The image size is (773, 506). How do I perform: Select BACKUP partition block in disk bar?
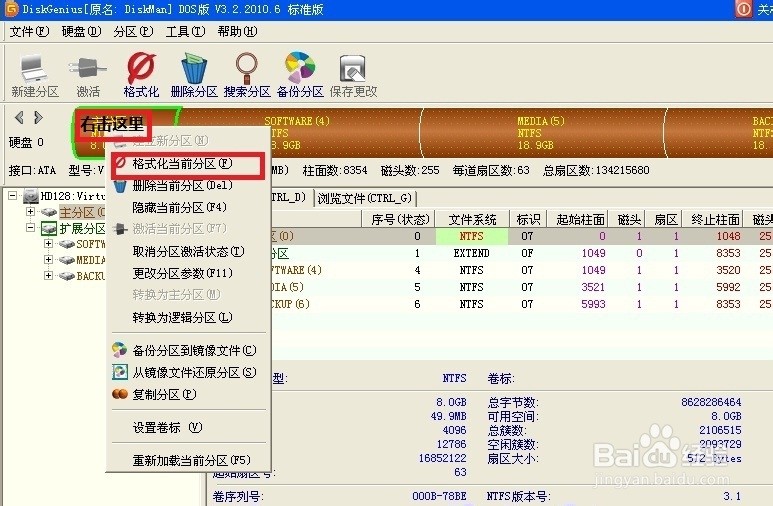click(720, 133)
